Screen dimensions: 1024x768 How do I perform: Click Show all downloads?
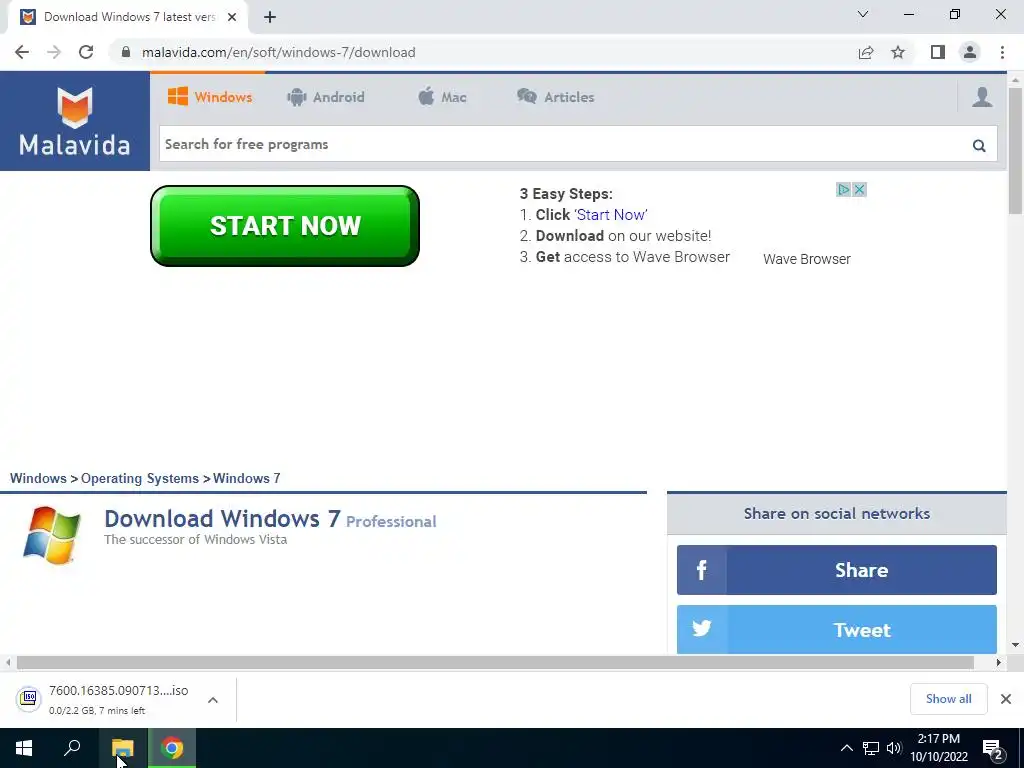948,699
